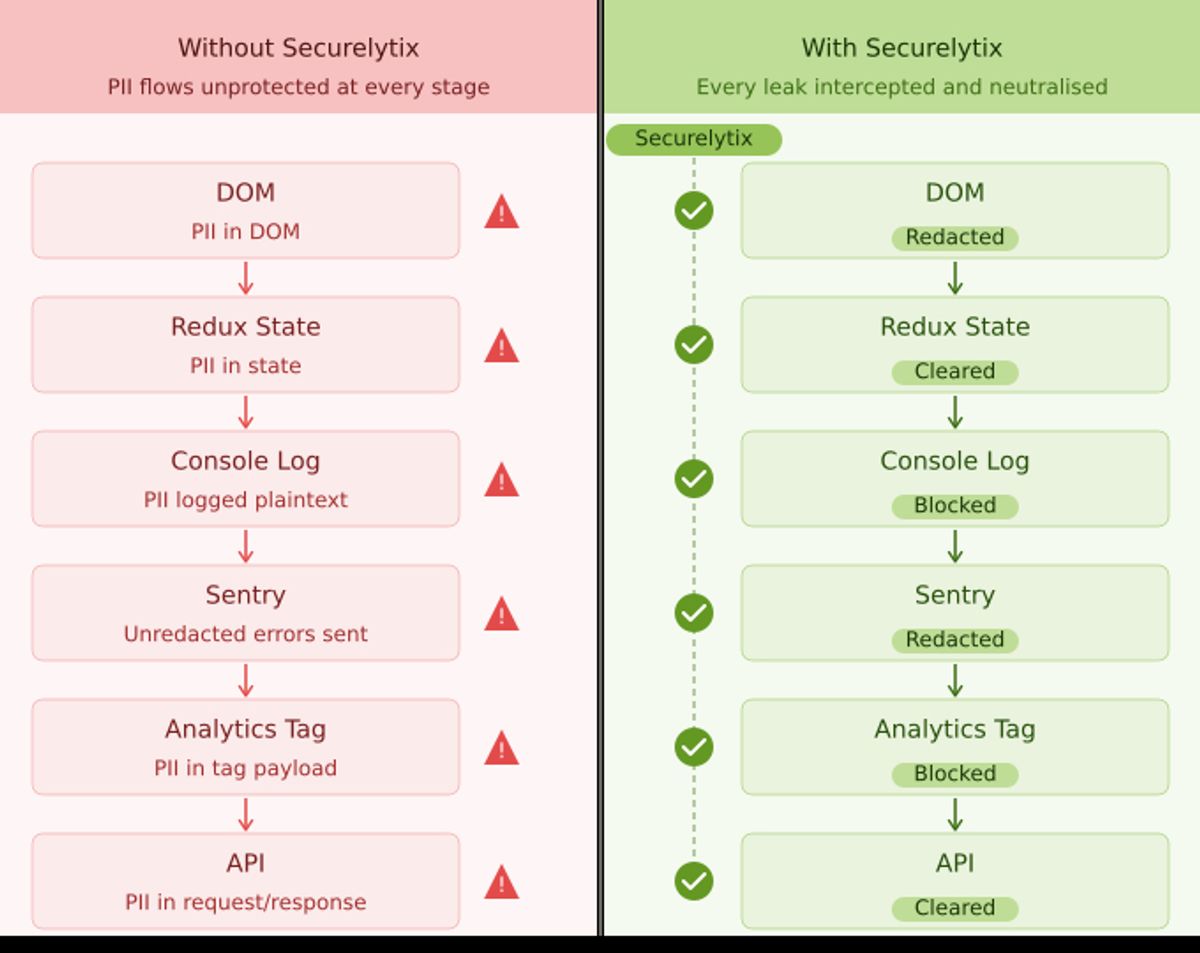Click the Redacted badge under DOM
The width and height of the screenshot is (1200, 953).
coord(955,237)
